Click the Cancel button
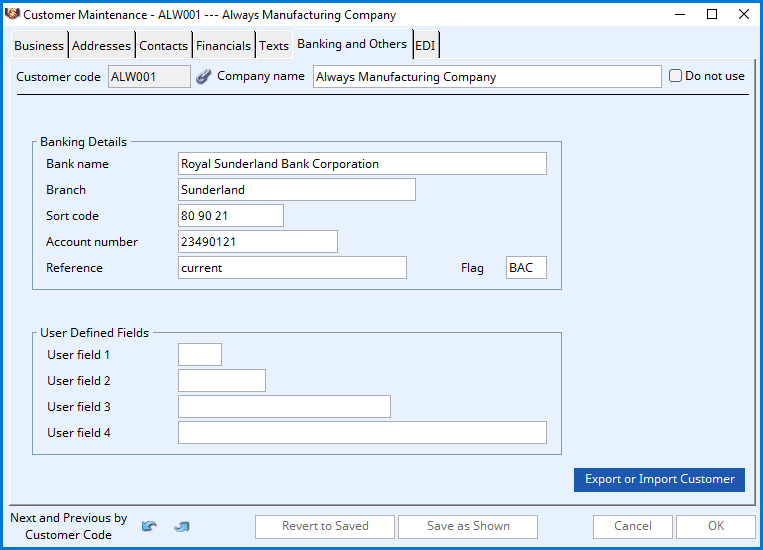The image size is (763, 550). (x=633, y=527)
